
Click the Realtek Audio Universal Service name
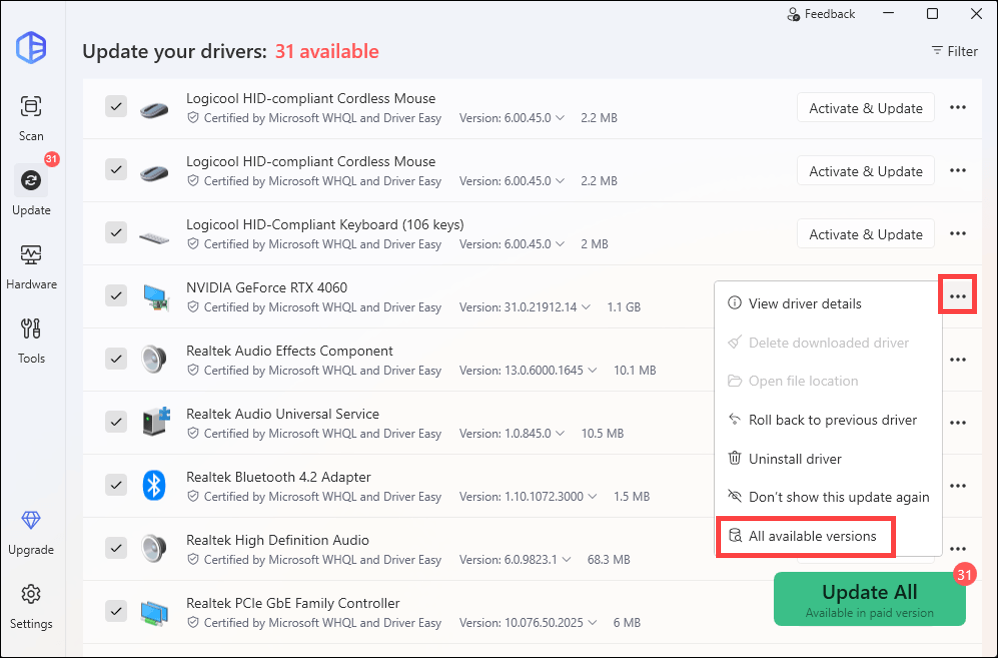(x=283, y=414)
